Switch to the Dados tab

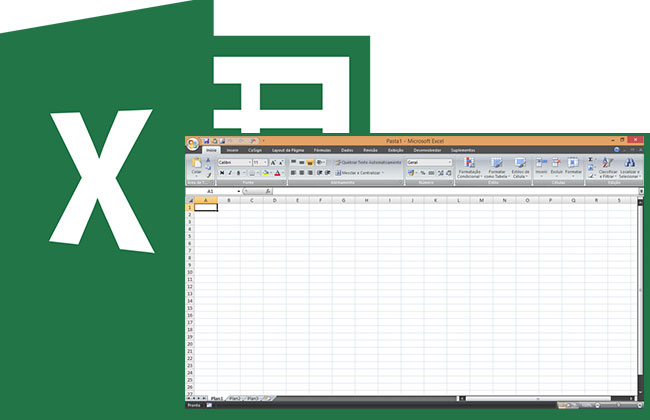click(x=347, y=150)
